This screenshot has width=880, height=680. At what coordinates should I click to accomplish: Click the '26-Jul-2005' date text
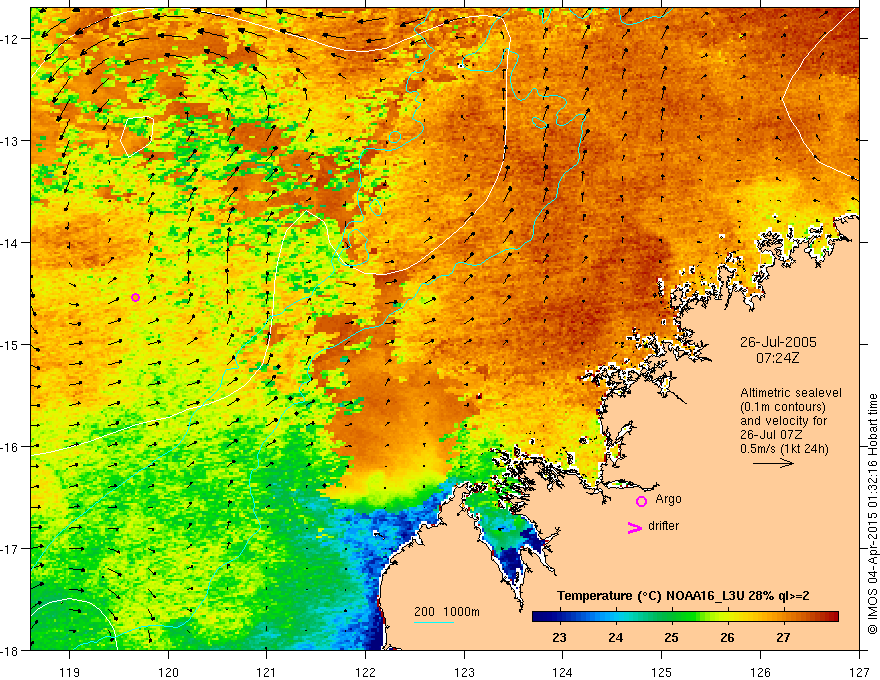pos(778,342)
